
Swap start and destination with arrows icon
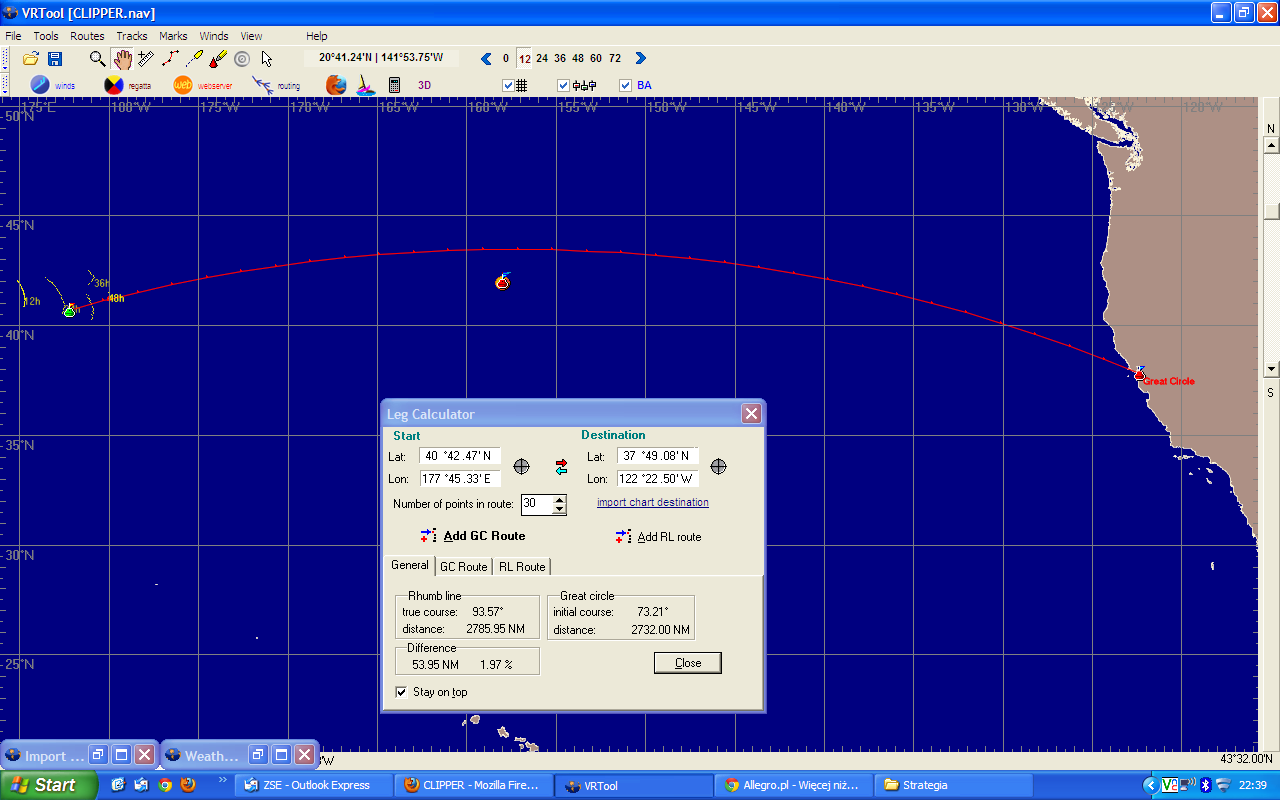point(561,467)
